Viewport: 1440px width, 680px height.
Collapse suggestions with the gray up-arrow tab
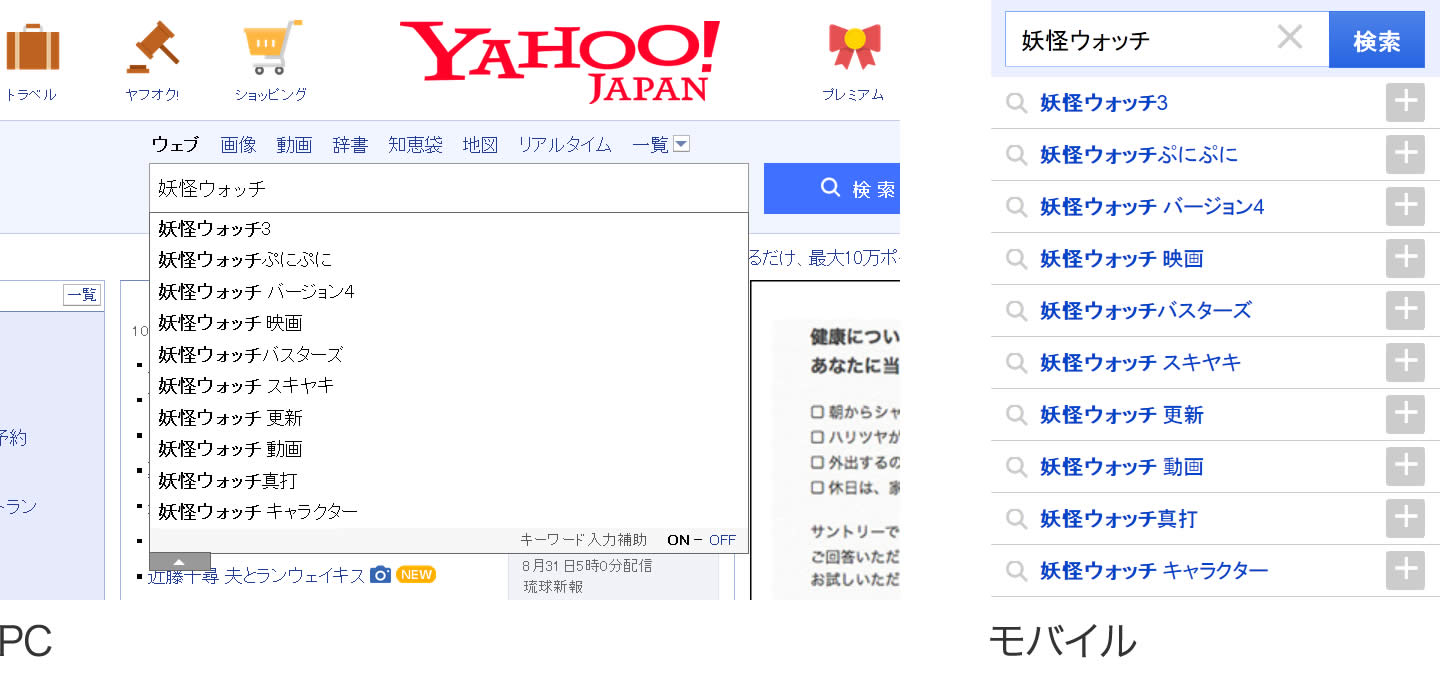pos(180,561)
